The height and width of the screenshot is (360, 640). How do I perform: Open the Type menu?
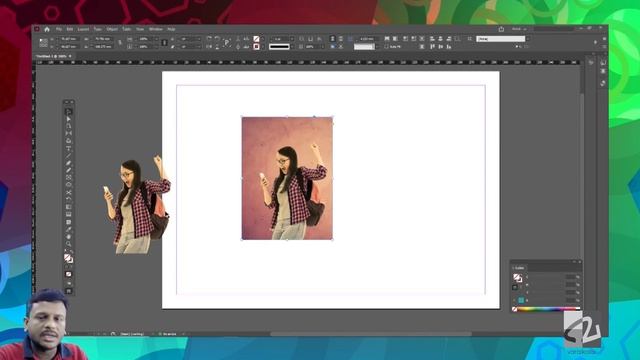coord(98,29)
